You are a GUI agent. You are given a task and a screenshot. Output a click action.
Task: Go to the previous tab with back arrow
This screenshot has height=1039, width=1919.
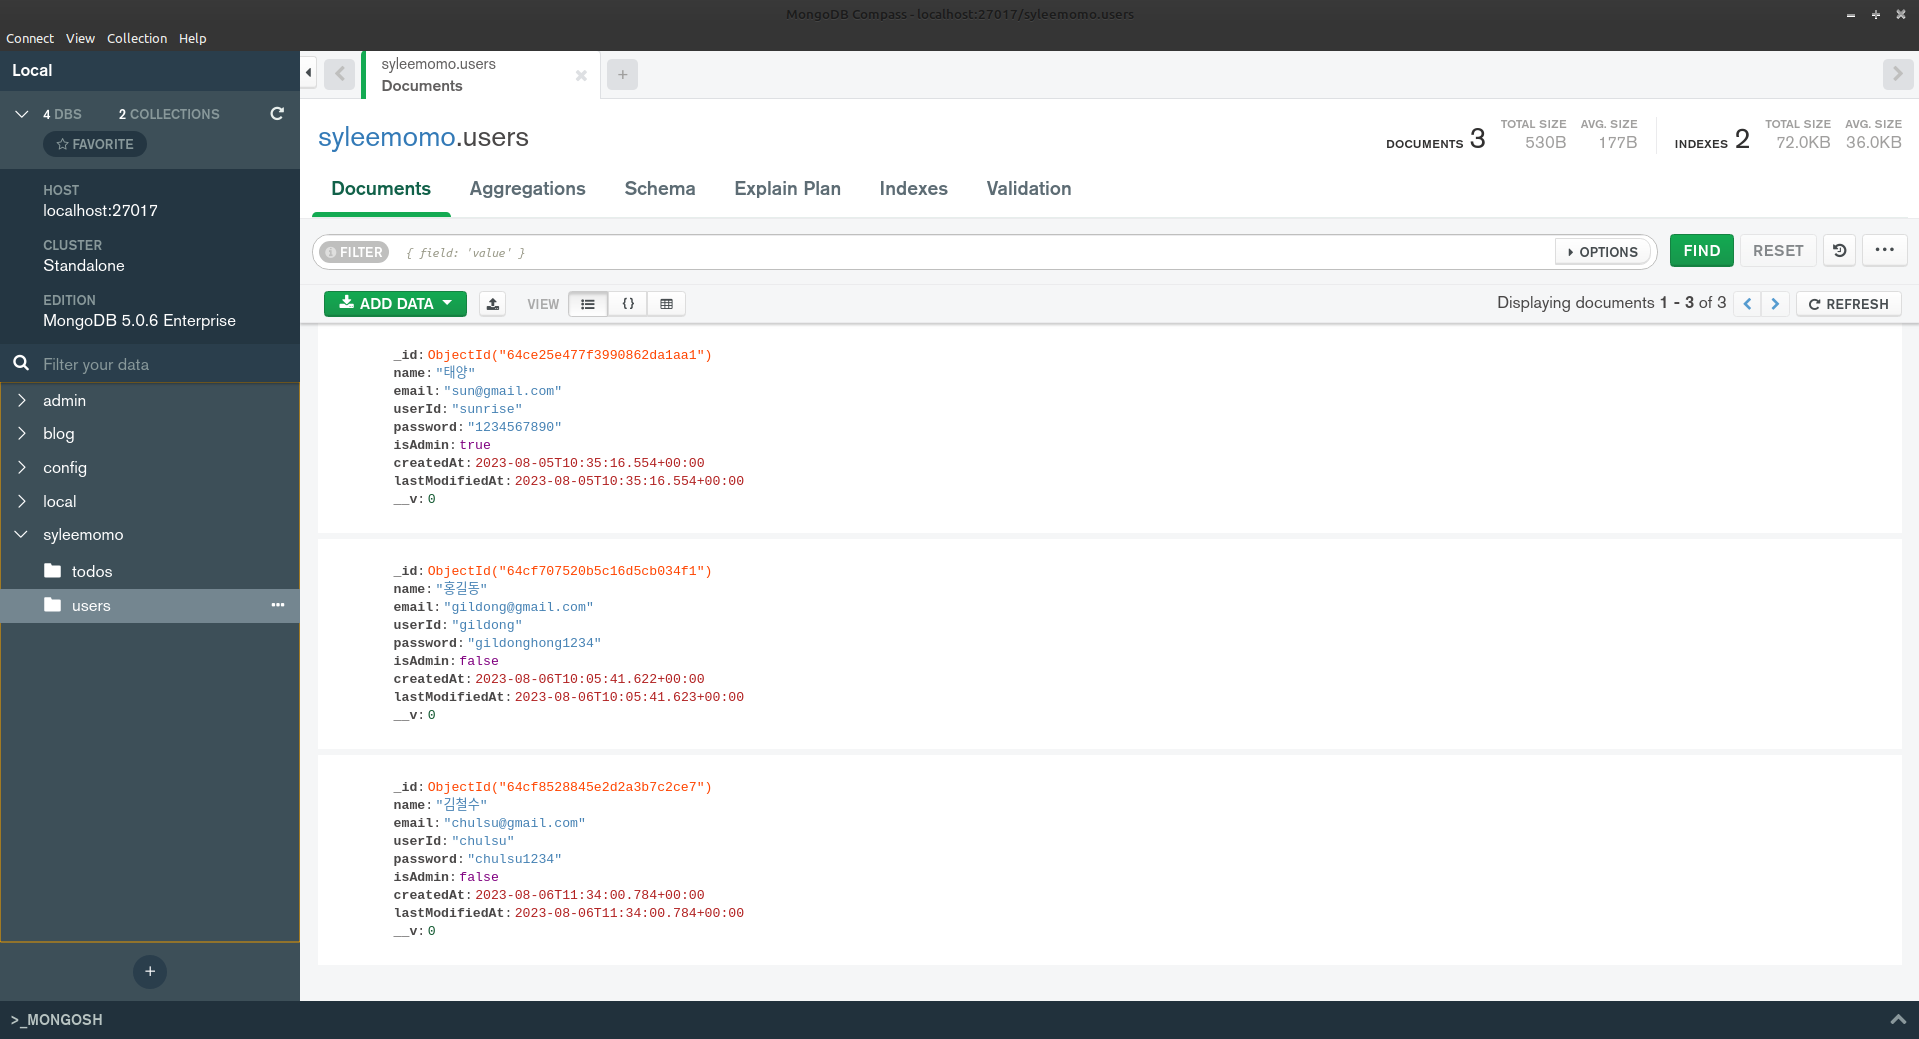[340, 74]
